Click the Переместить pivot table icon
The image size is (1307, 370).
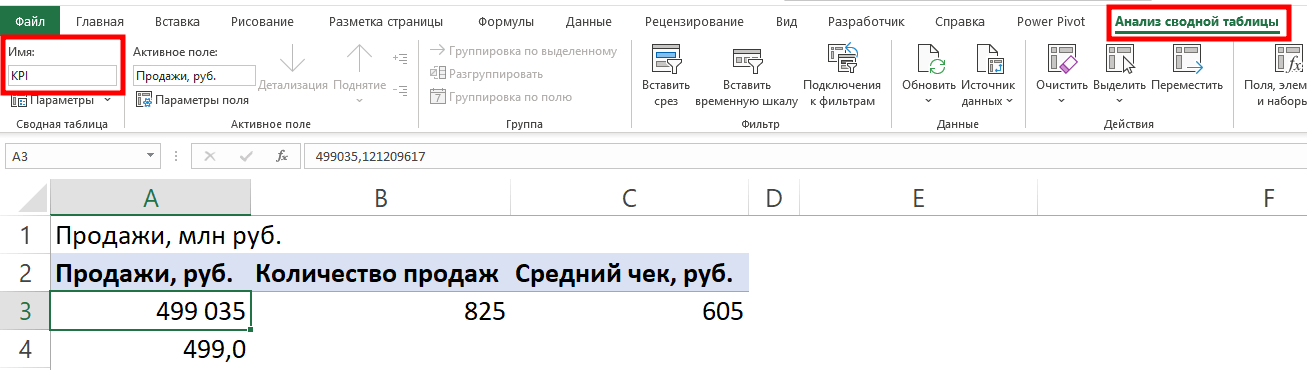pyautogui.click(x=1186, y=60)
